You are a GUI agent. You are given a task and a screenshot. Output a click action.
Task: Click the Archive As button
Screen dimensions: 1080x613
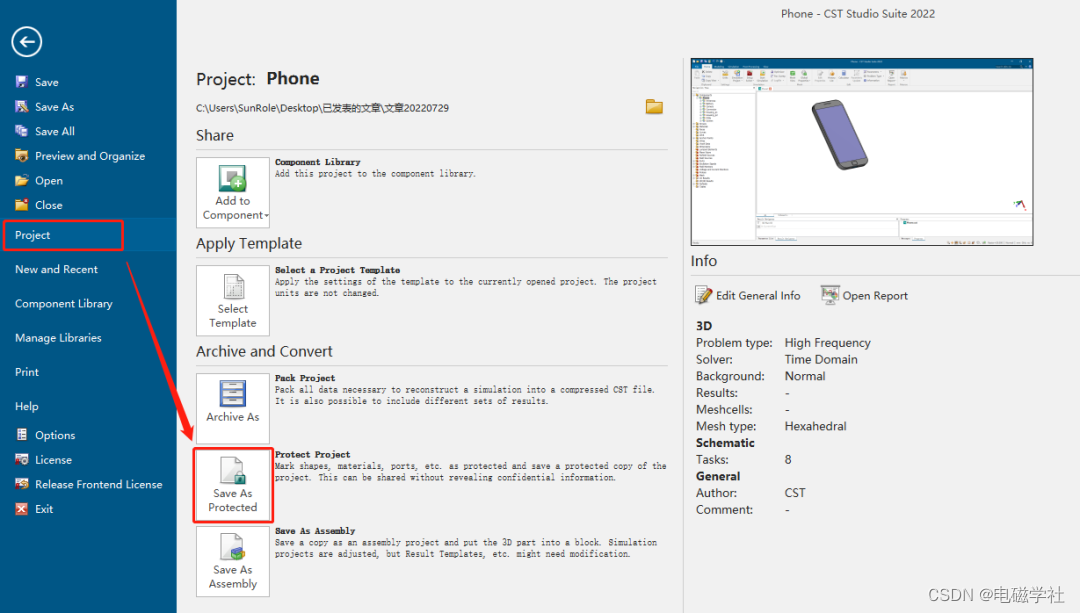pos(233,408)
